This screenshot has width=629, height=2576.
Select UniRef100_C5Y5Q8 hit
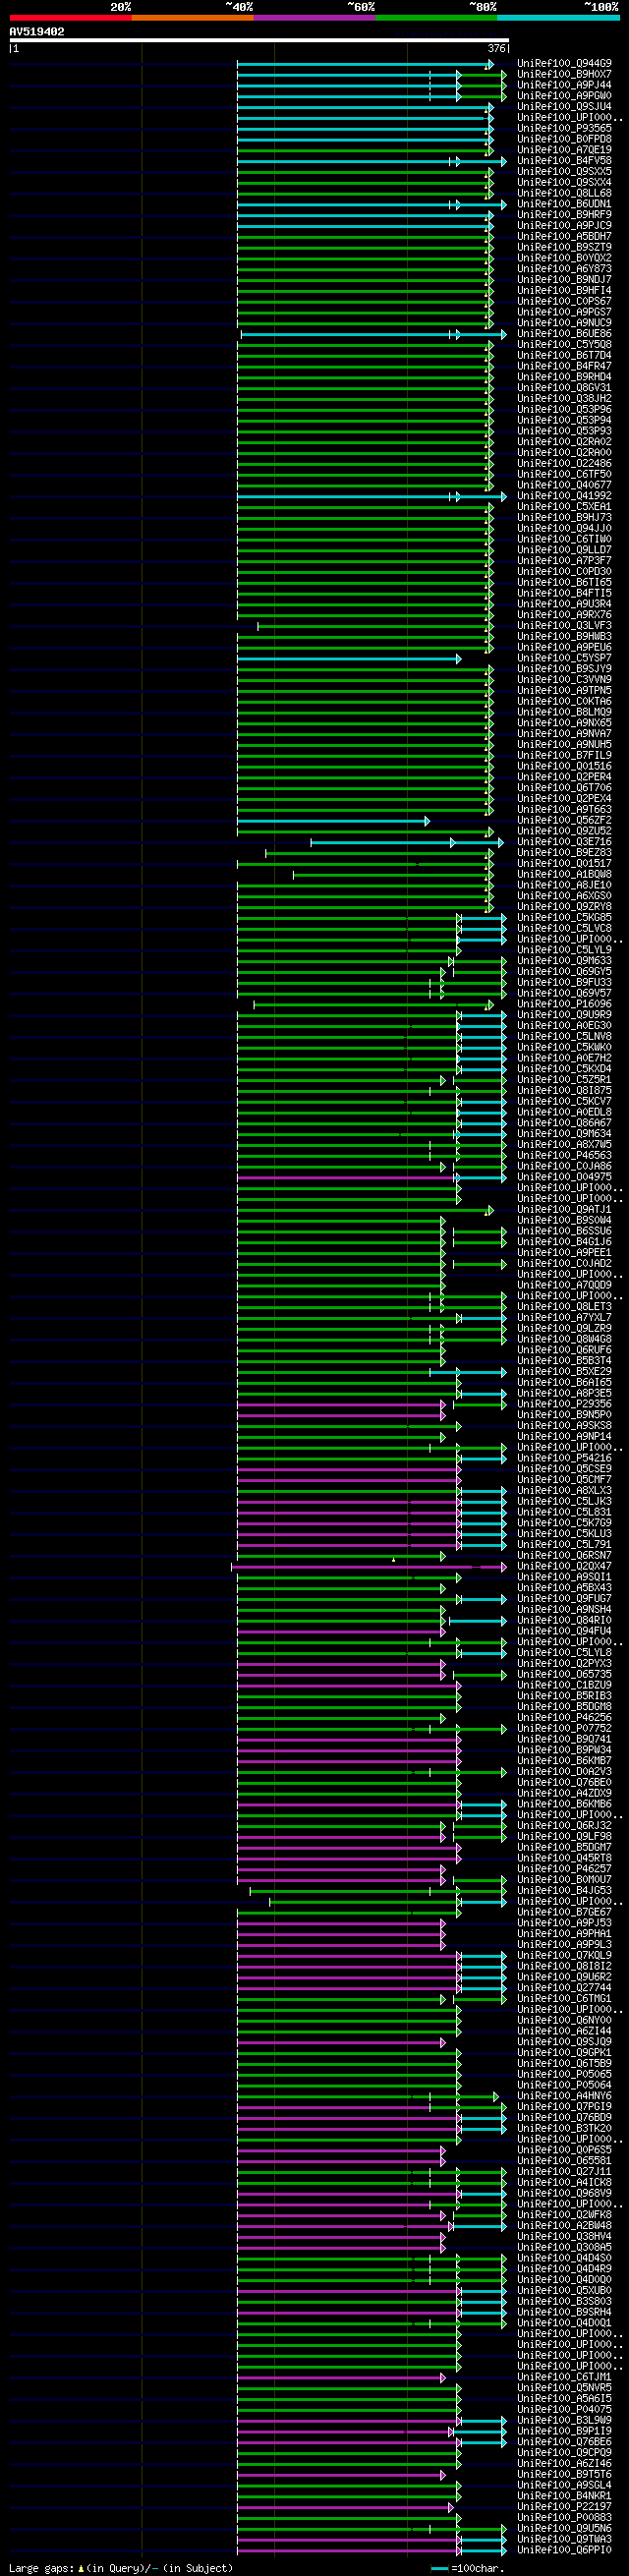tap(564, 345)
